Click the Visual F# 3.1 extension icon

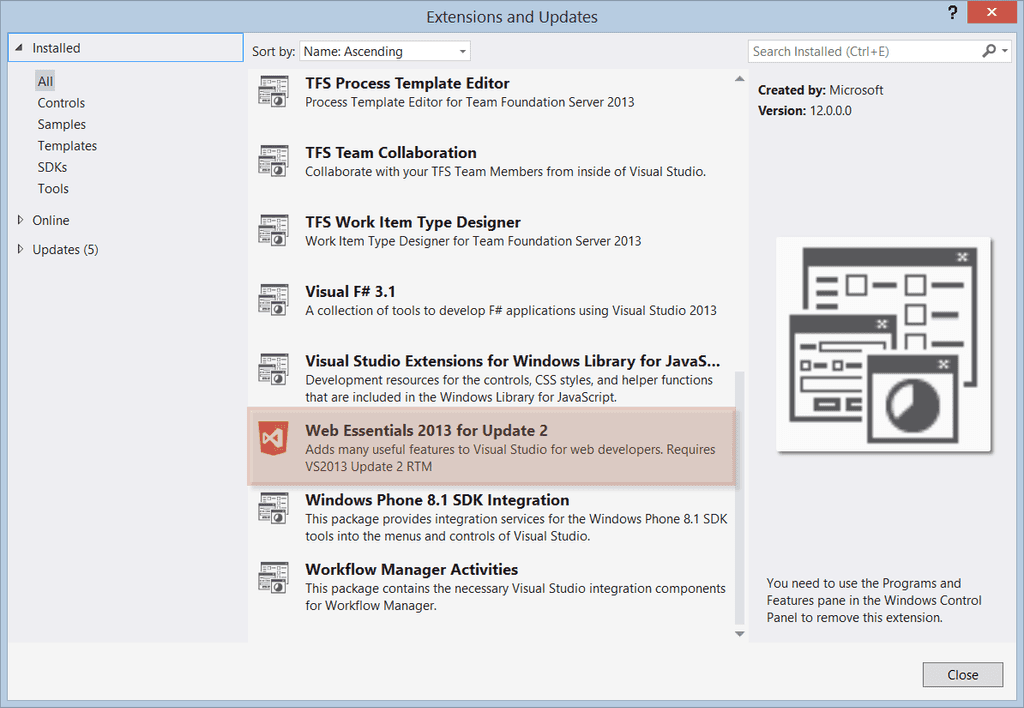pyautogui.click(x=273, y=299)
